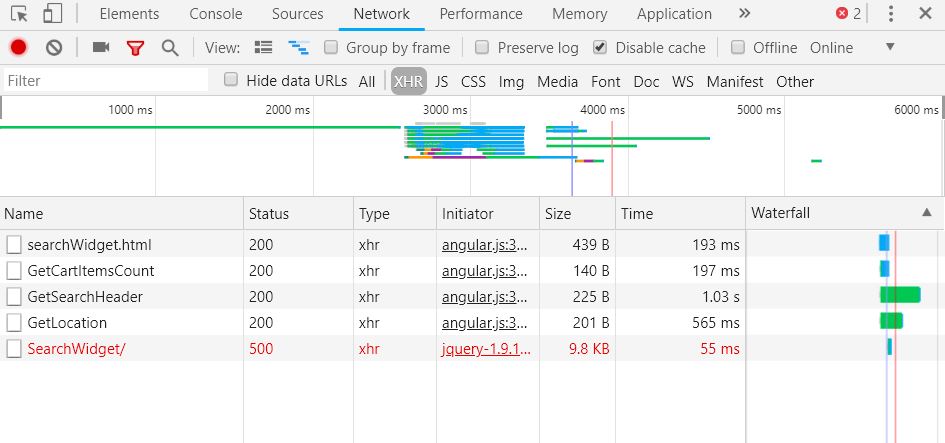Viewport: 945px width, 443px height.
Task: Open the Sources tab
Action: (297, 14)
